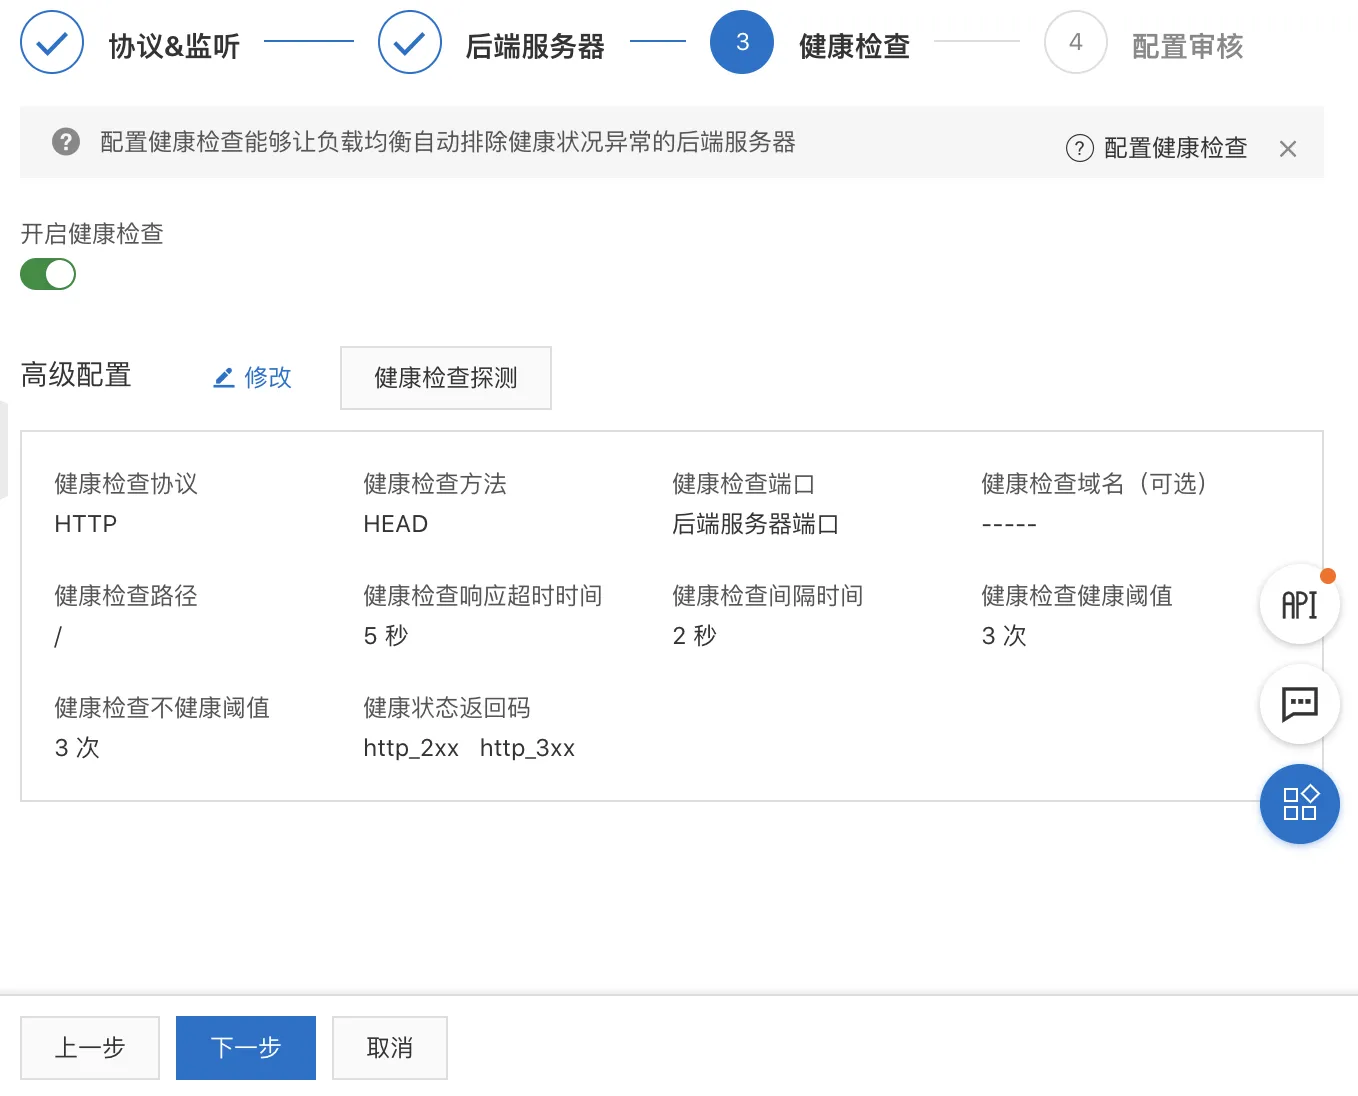This screenshot has height=1096, width=1358.
Task: Click the pencil icon next to 修改
Action: (224, 378)
